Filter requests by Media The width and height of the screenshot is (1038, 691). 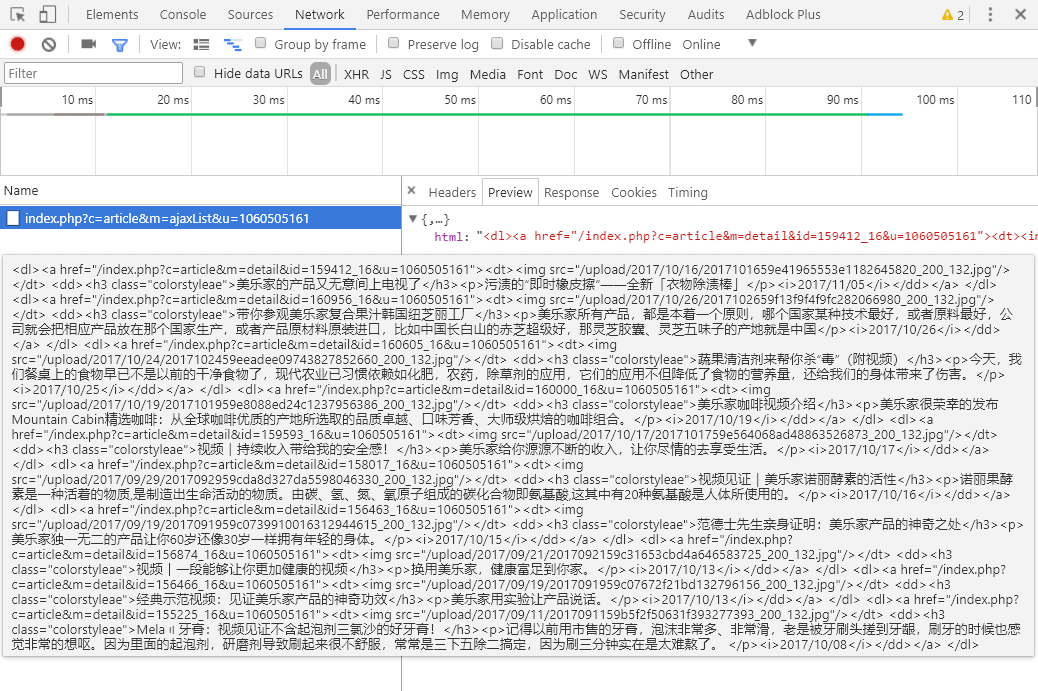click(x=488, y=74)
